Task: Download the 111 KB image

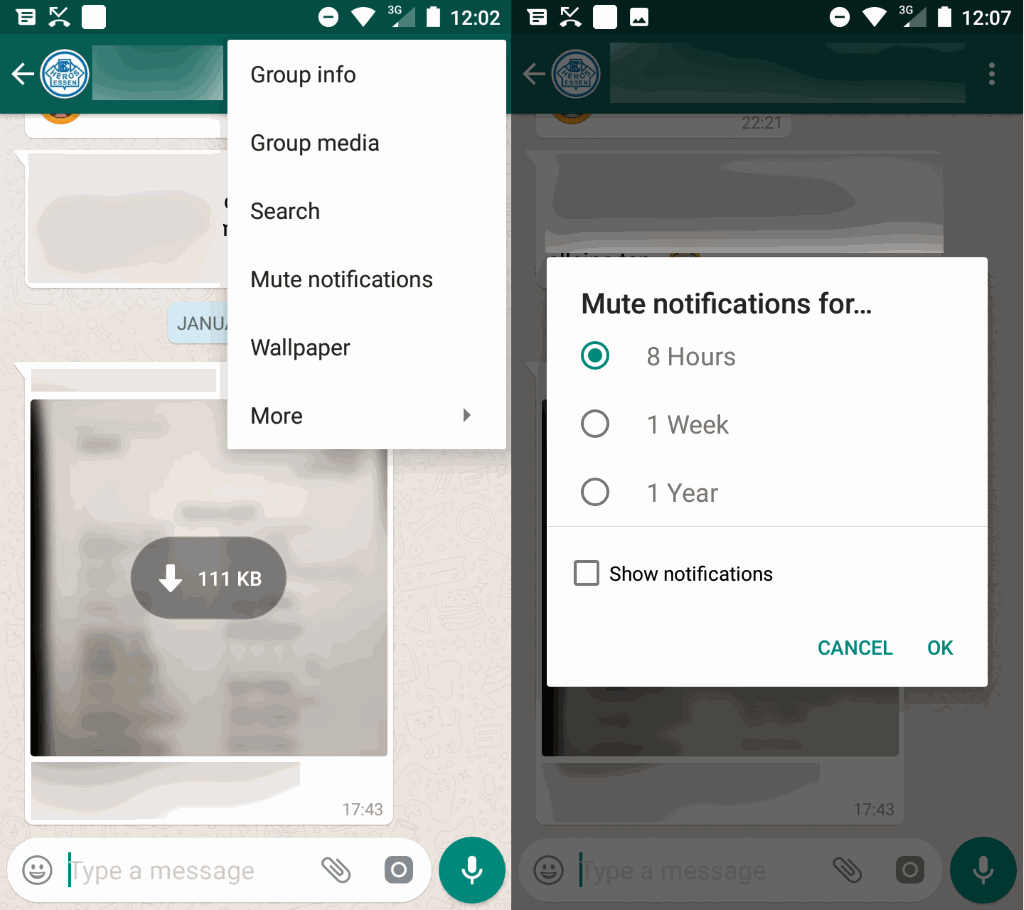Action: (208, 578)
